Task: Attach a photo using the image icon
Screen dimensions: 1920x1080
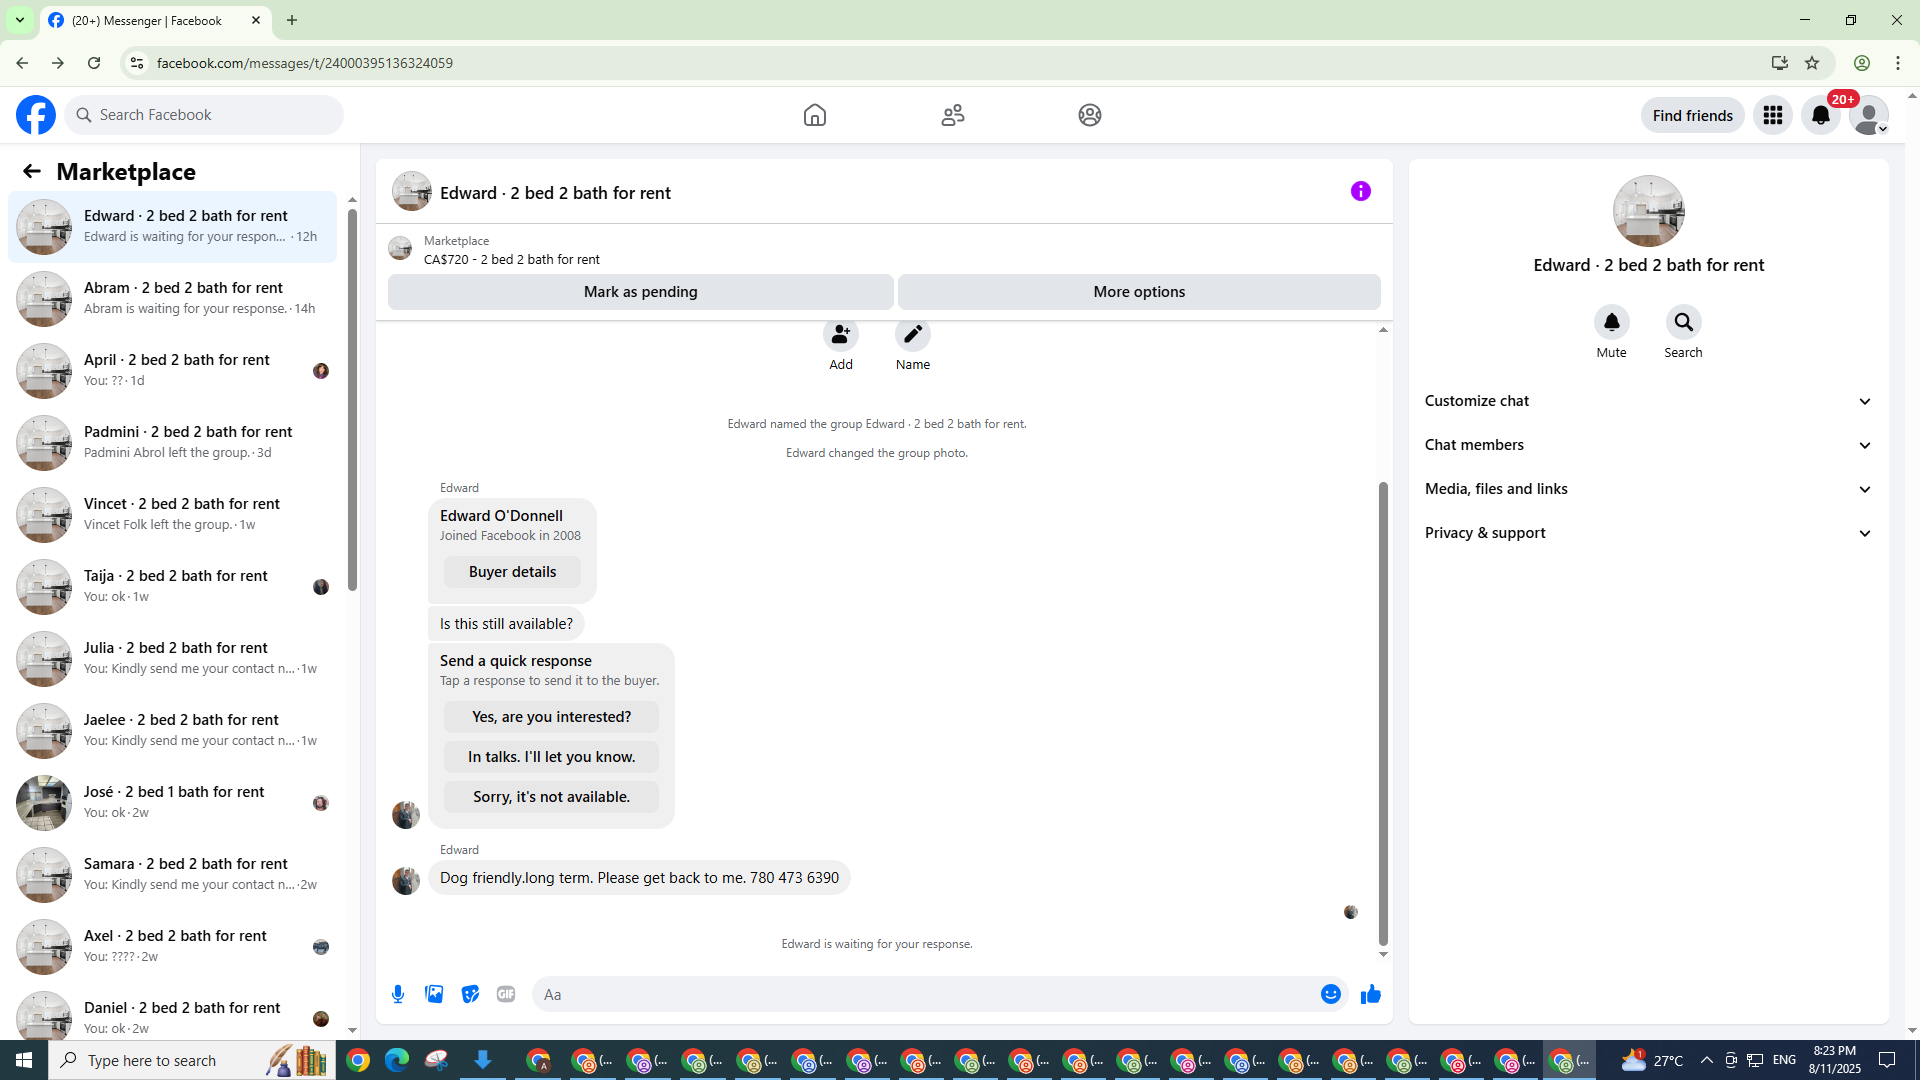Action: [434, 994]
